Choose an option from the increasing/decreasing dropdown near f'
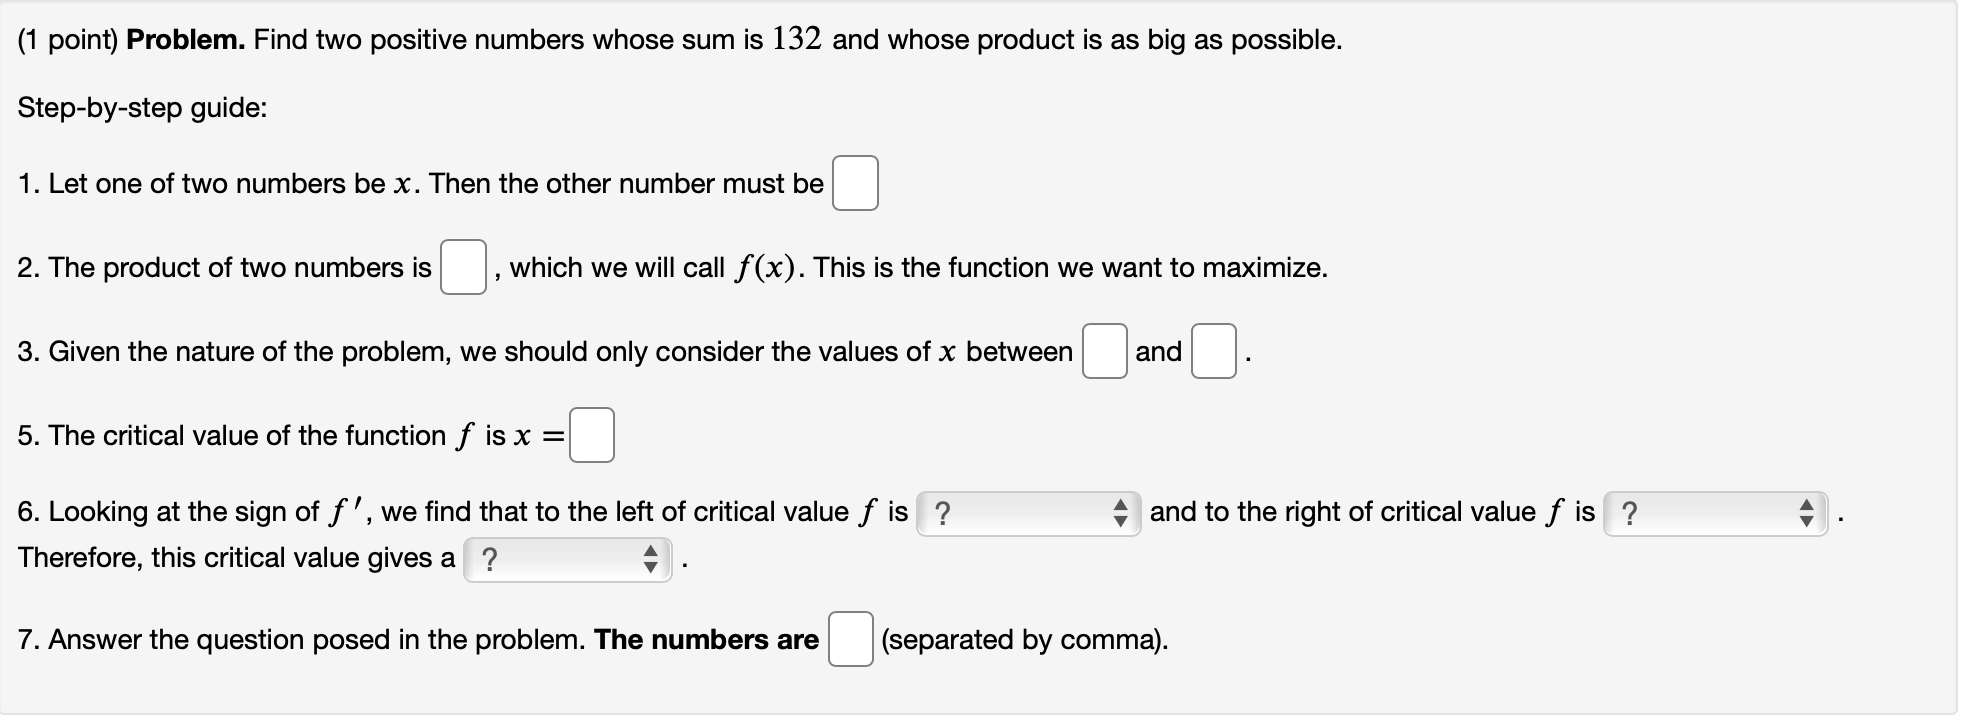This screenshot has height=720, width=1966. [x=1027, y=513]
